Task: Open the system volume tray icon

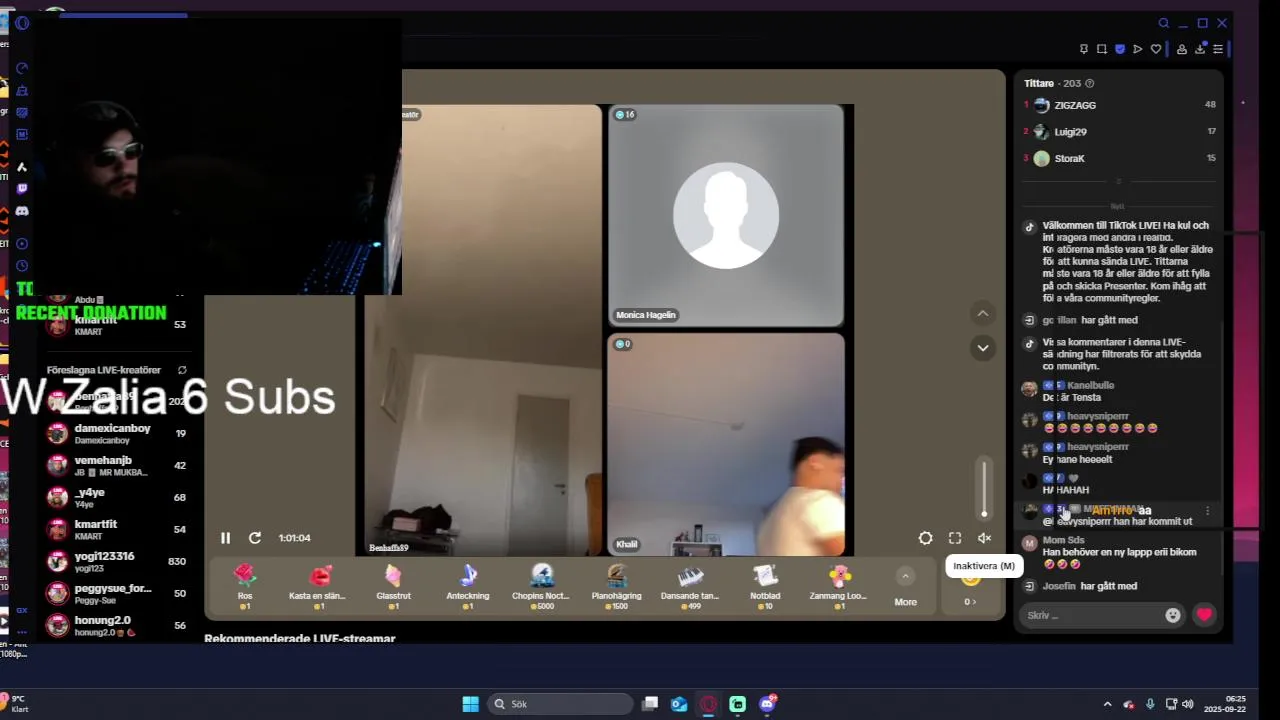Action: click(x=1187, y=704)
